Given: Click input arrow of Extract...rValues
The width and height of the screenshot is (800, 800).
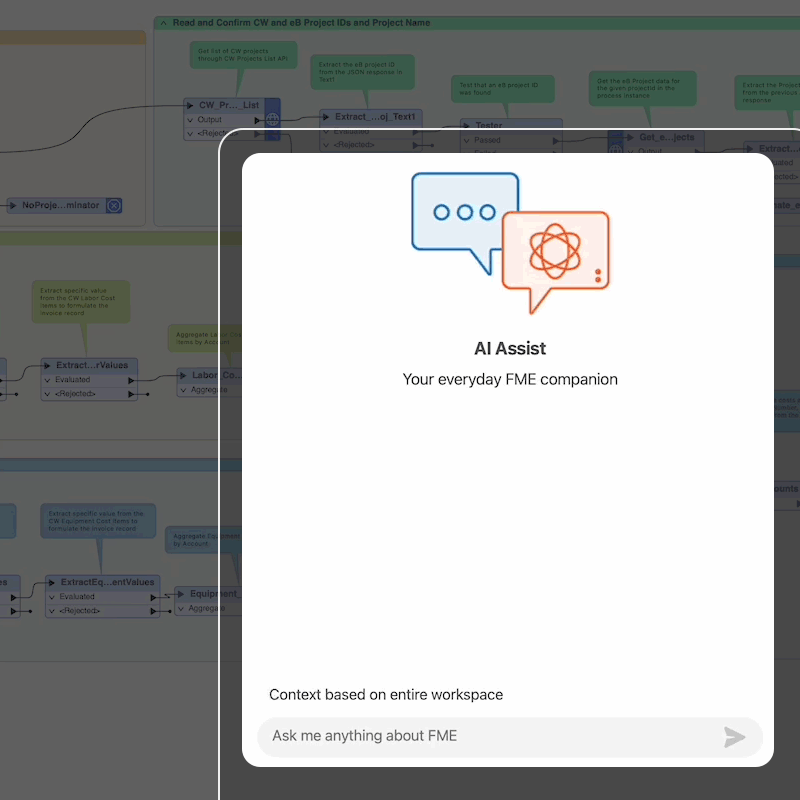Looking at the screenshot, I should point(47,365).
